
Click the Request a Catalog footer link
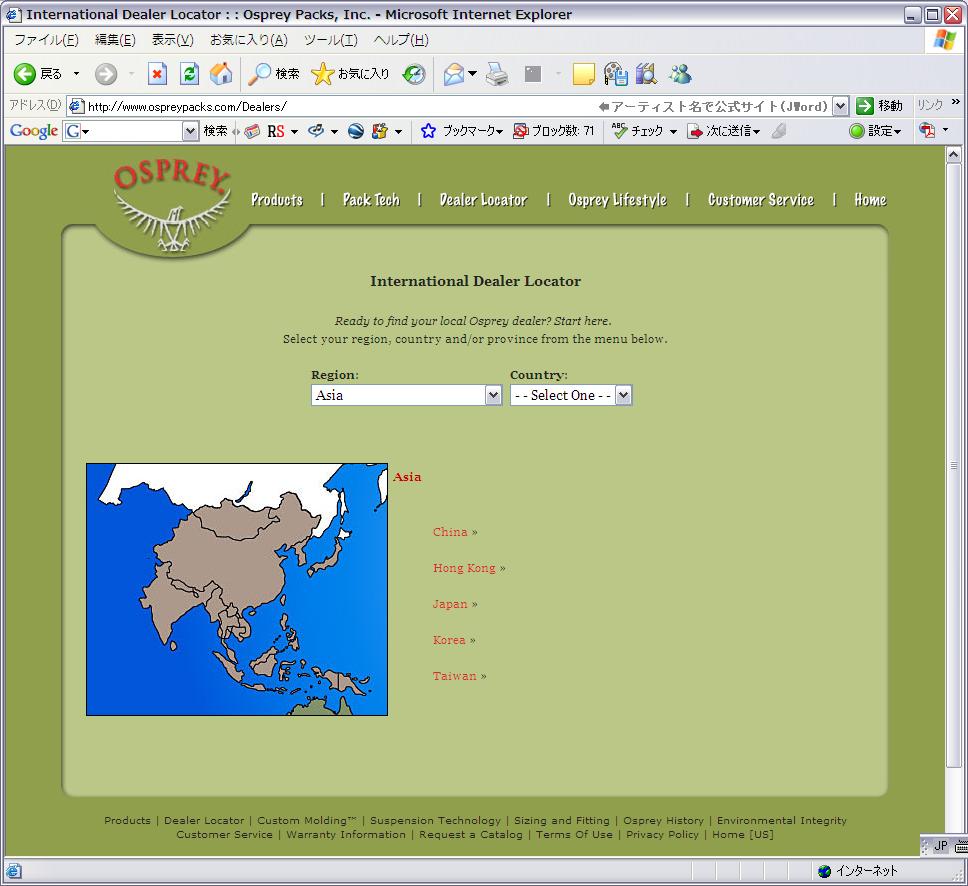(x=470, y=835)
